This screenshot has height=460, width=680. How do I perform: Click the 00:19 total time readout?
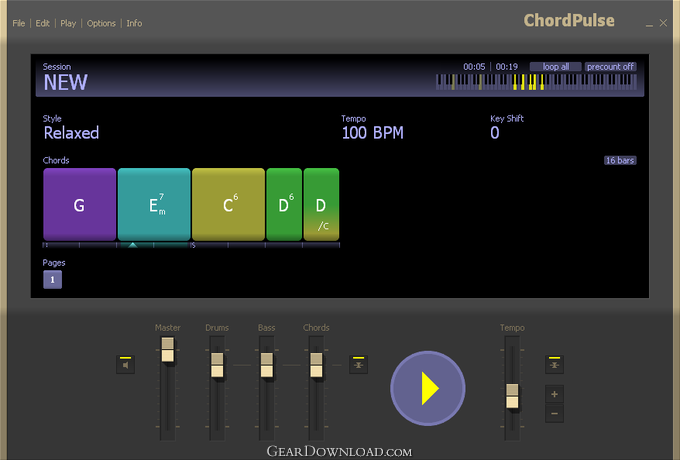[x=507, y=67]
